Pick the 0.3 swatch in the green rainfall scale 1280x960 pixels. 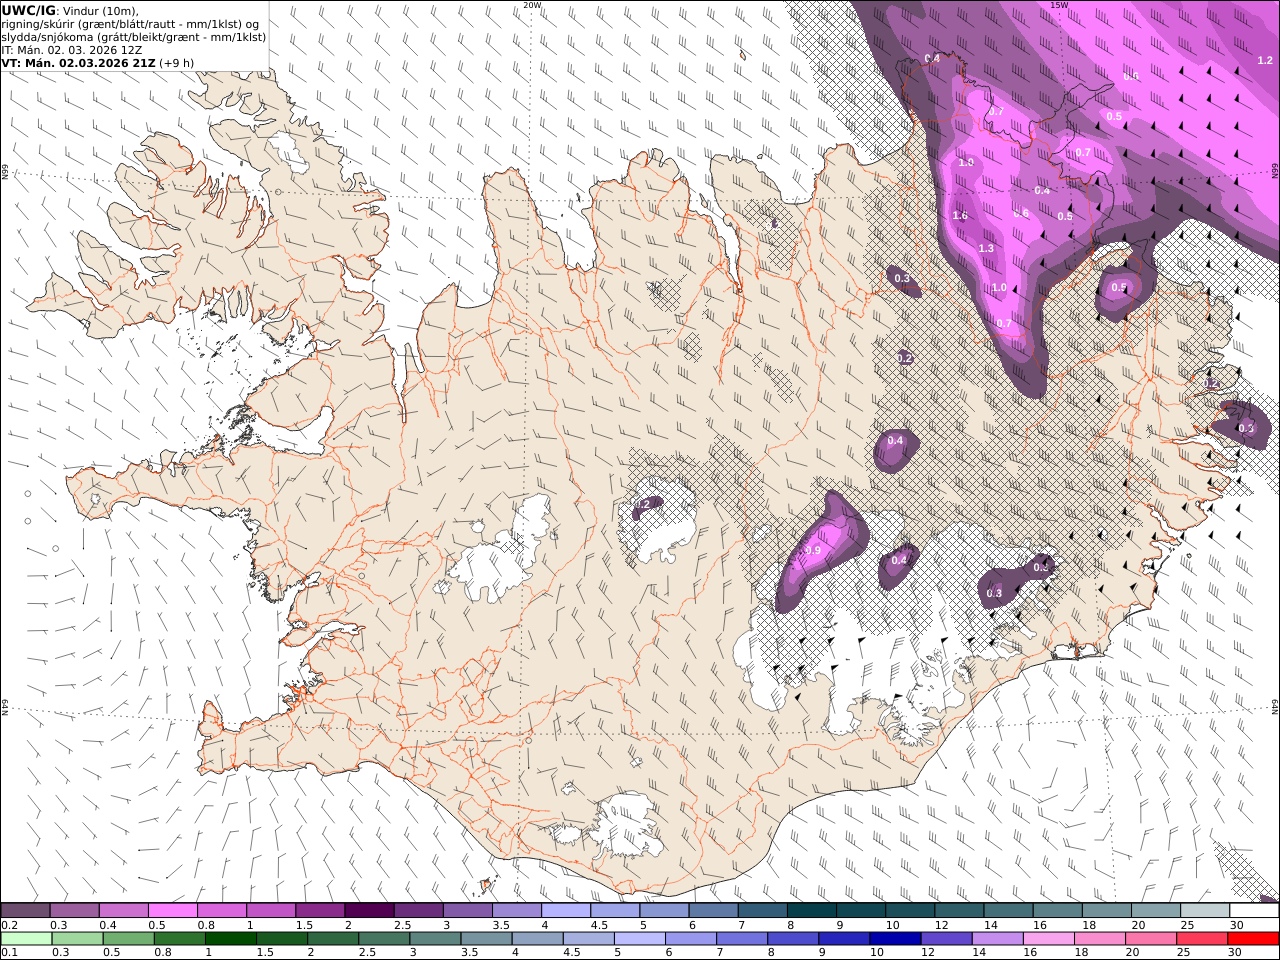(x=77, y=938)
